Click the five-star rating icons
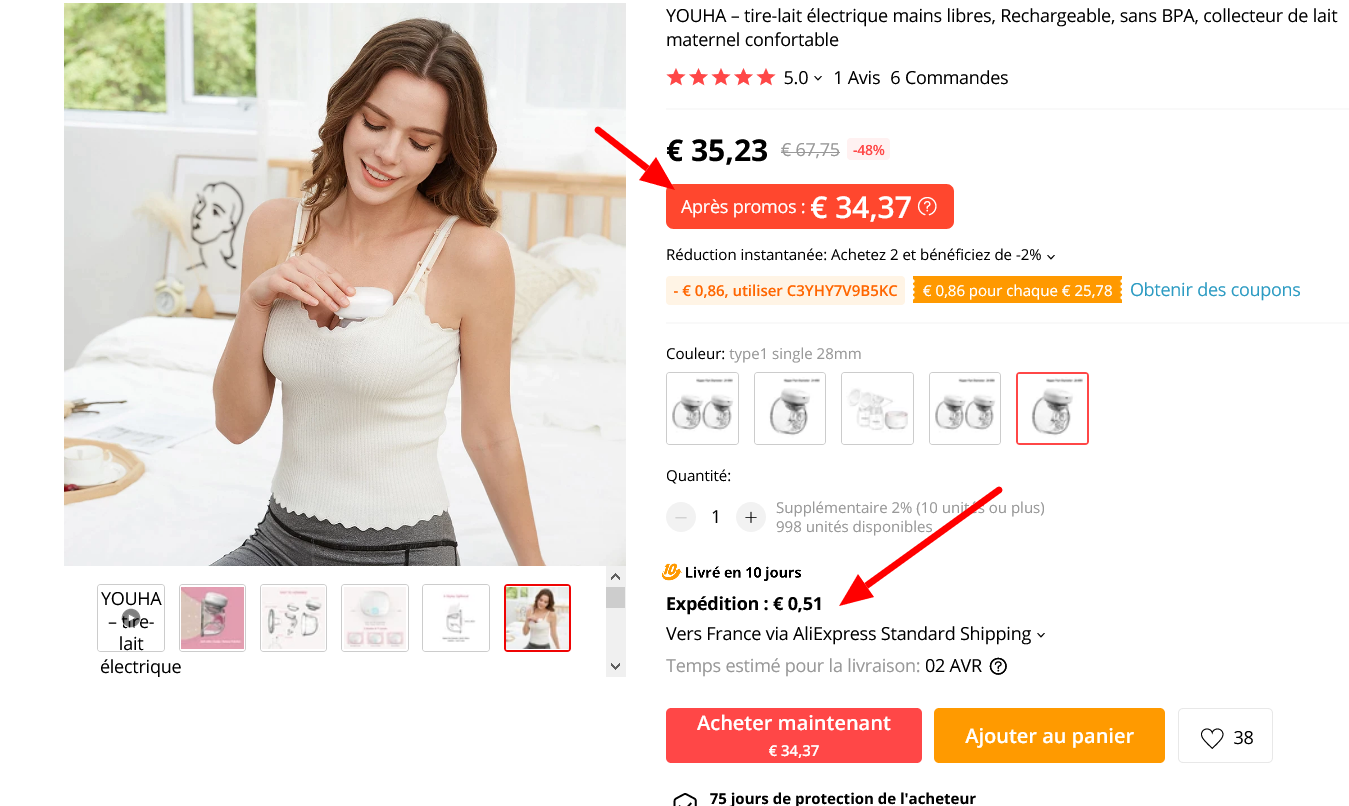1349x806 pixels. click(x=721, y=77)
